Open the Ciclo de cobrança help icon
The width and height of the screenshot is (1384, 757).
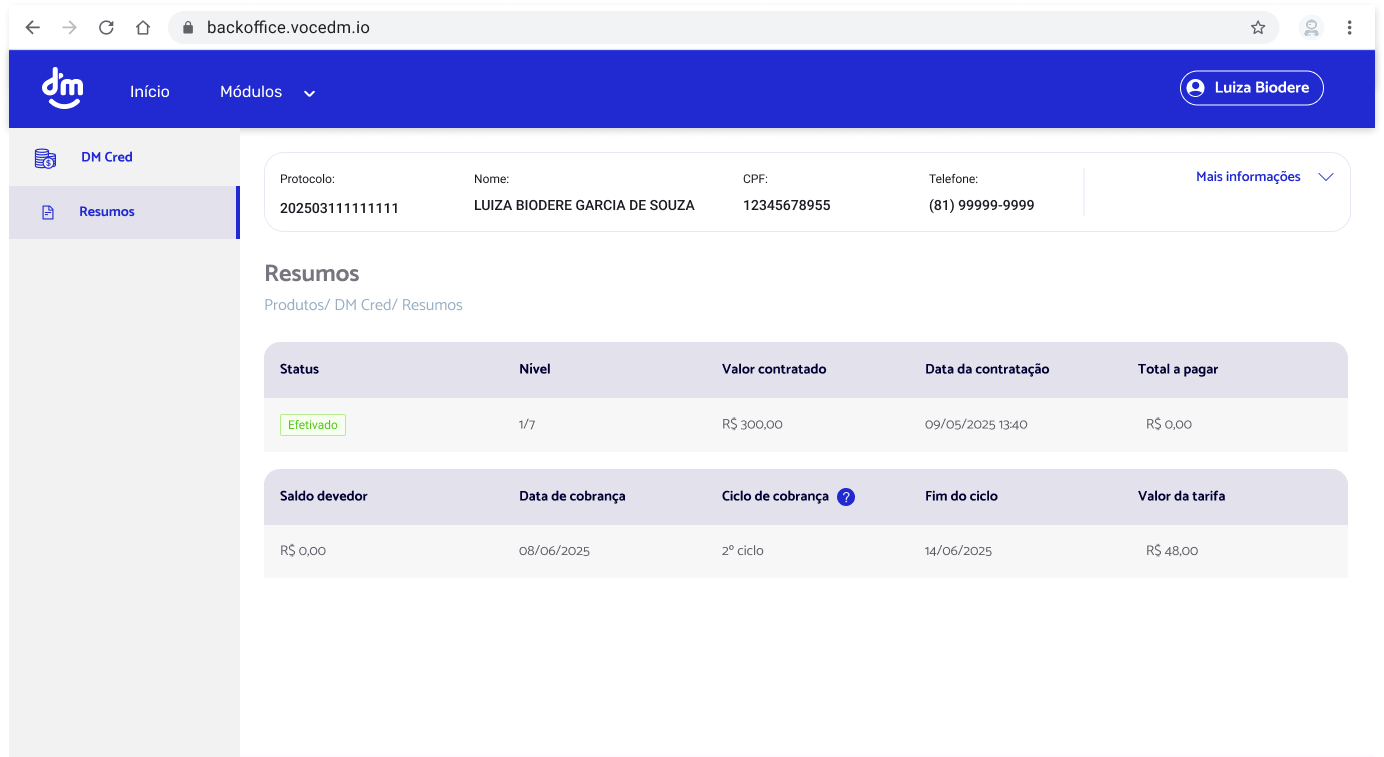tap(845, 496)
